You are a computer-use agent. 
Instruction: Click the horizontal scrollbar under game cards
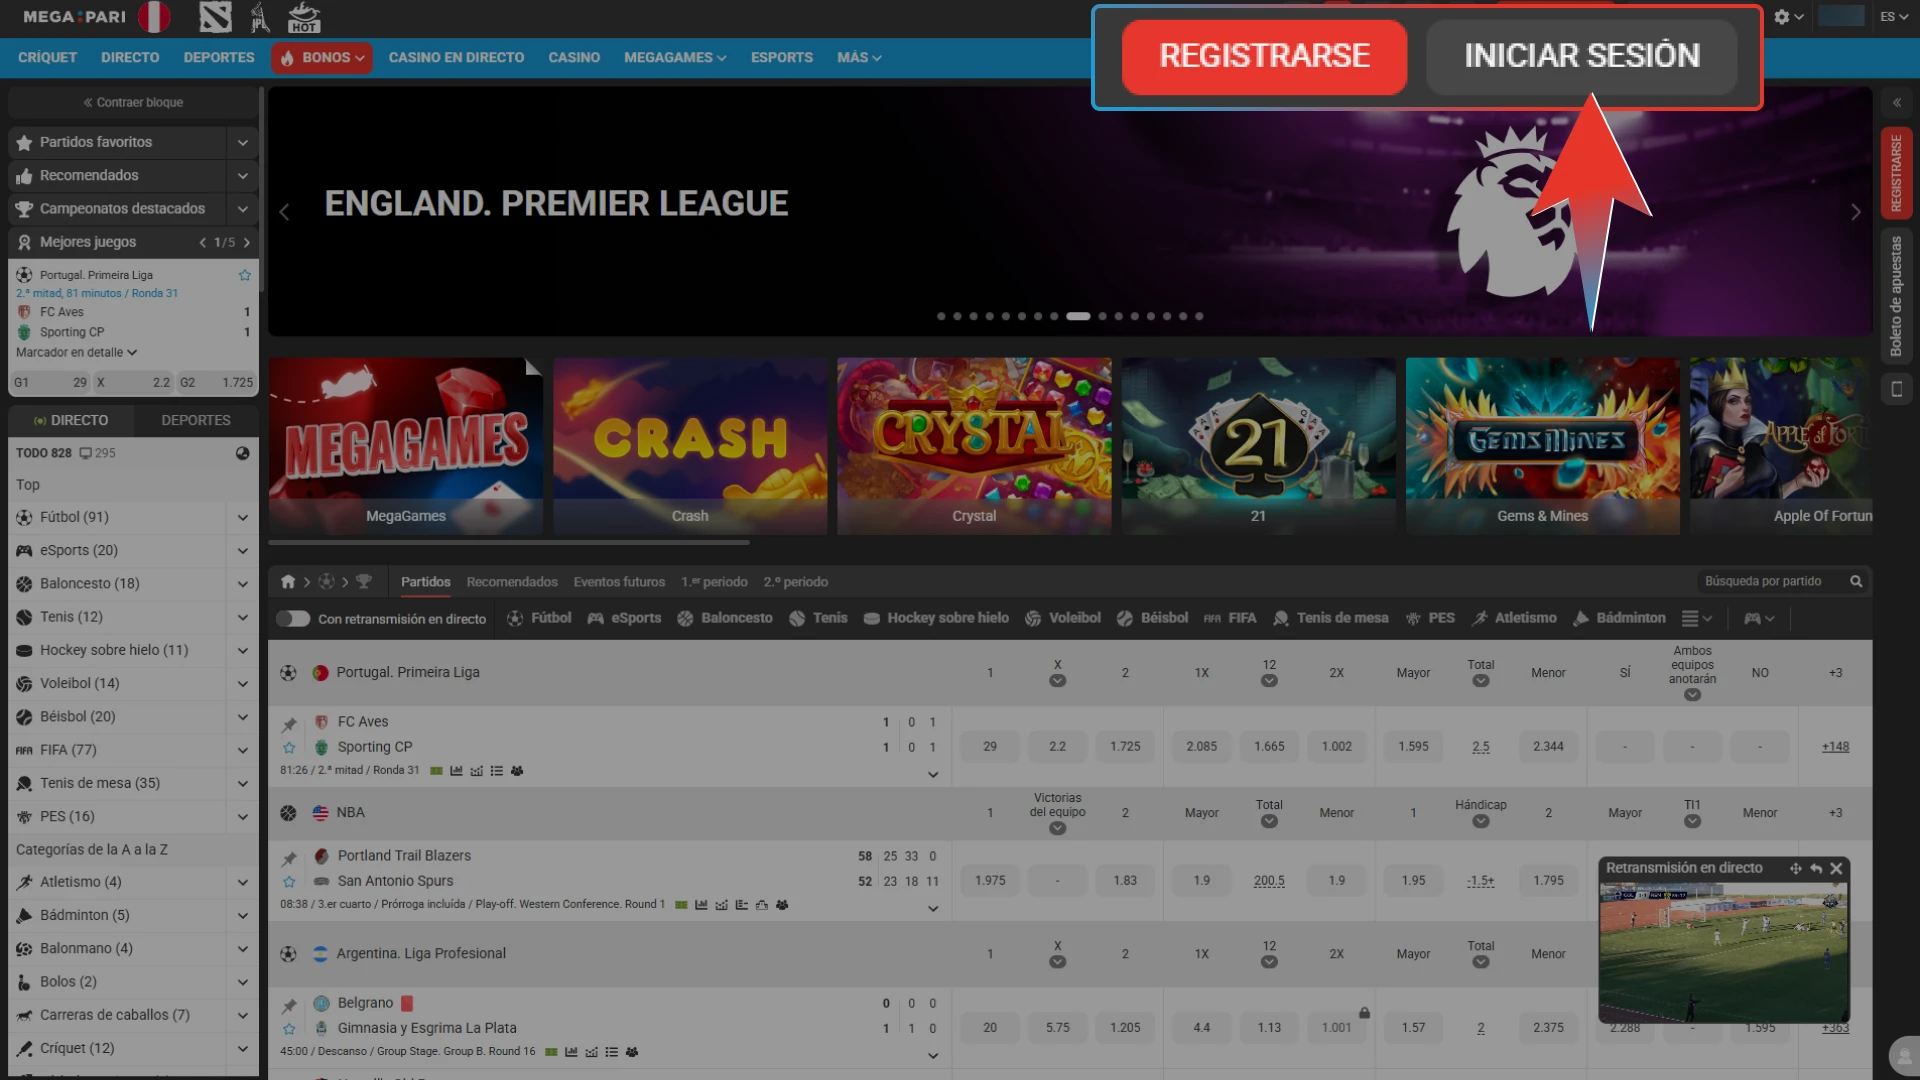coord(509,543)
